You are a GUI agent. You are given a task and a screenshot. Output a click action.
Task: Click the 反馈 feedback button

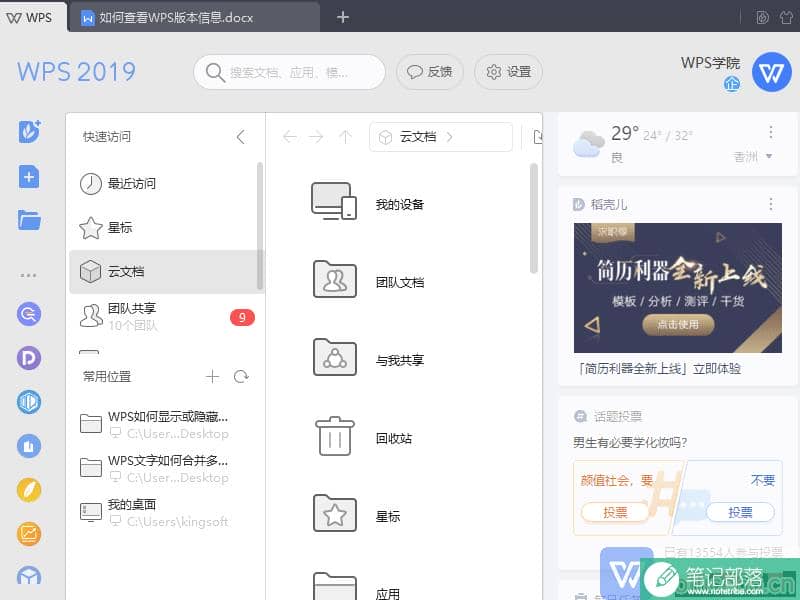(x=430, y=72)
